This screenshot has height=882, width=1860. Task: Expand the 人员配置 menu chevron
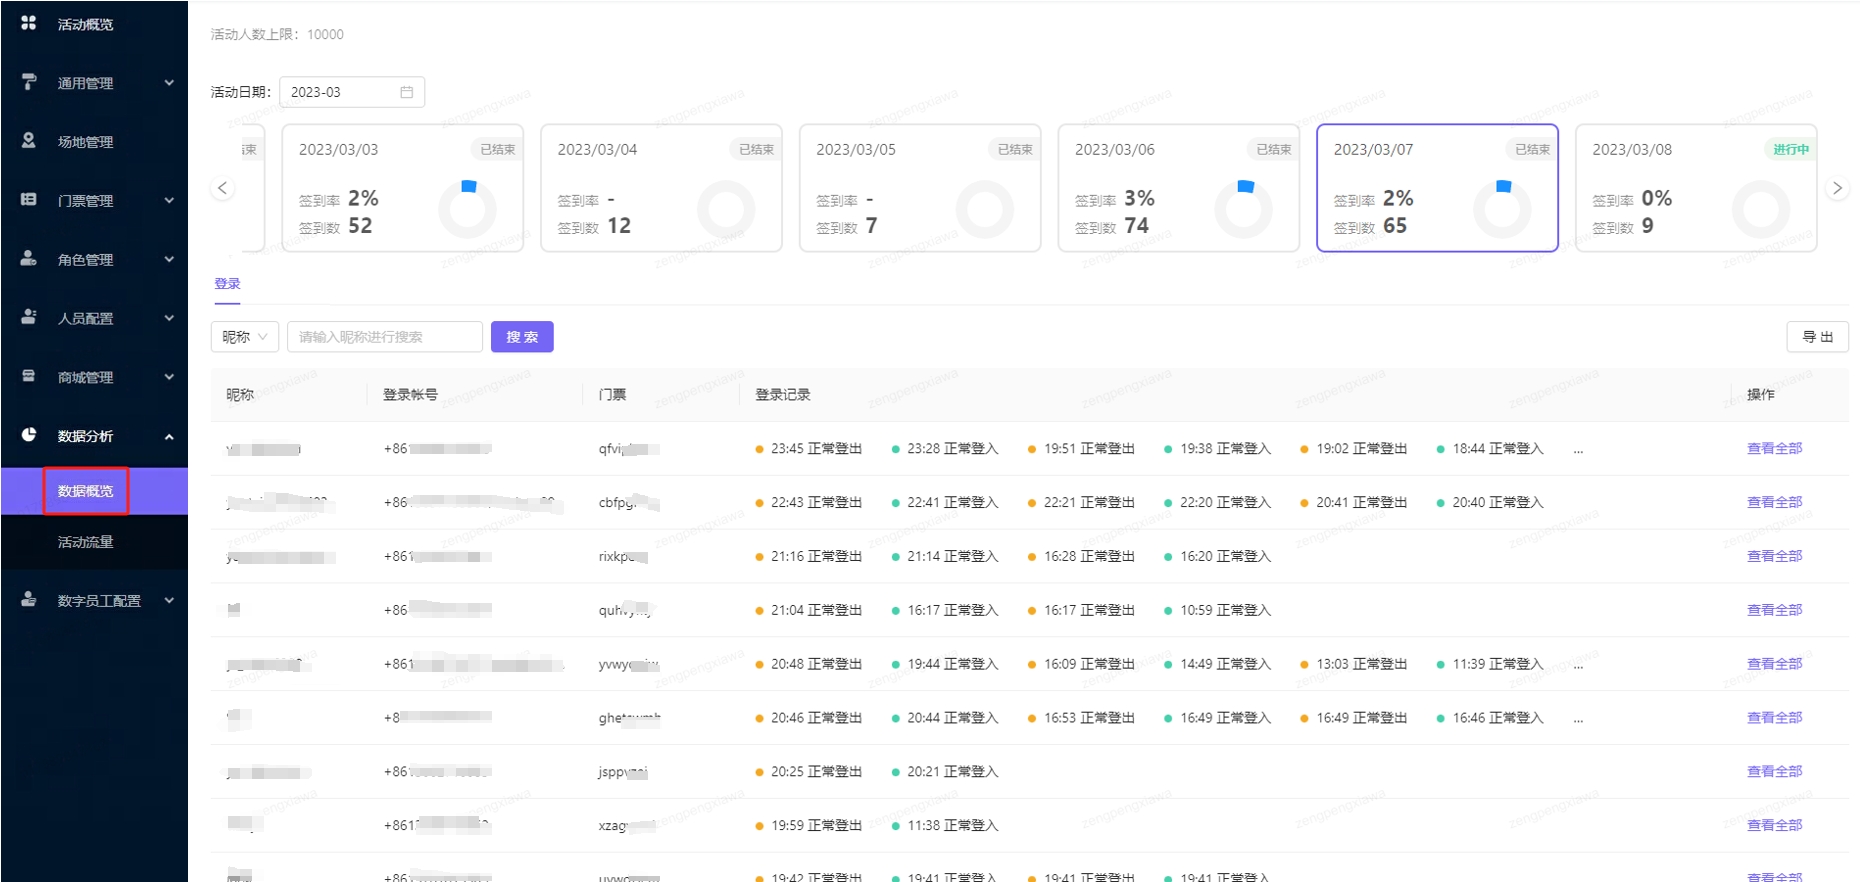click(169, 319)
